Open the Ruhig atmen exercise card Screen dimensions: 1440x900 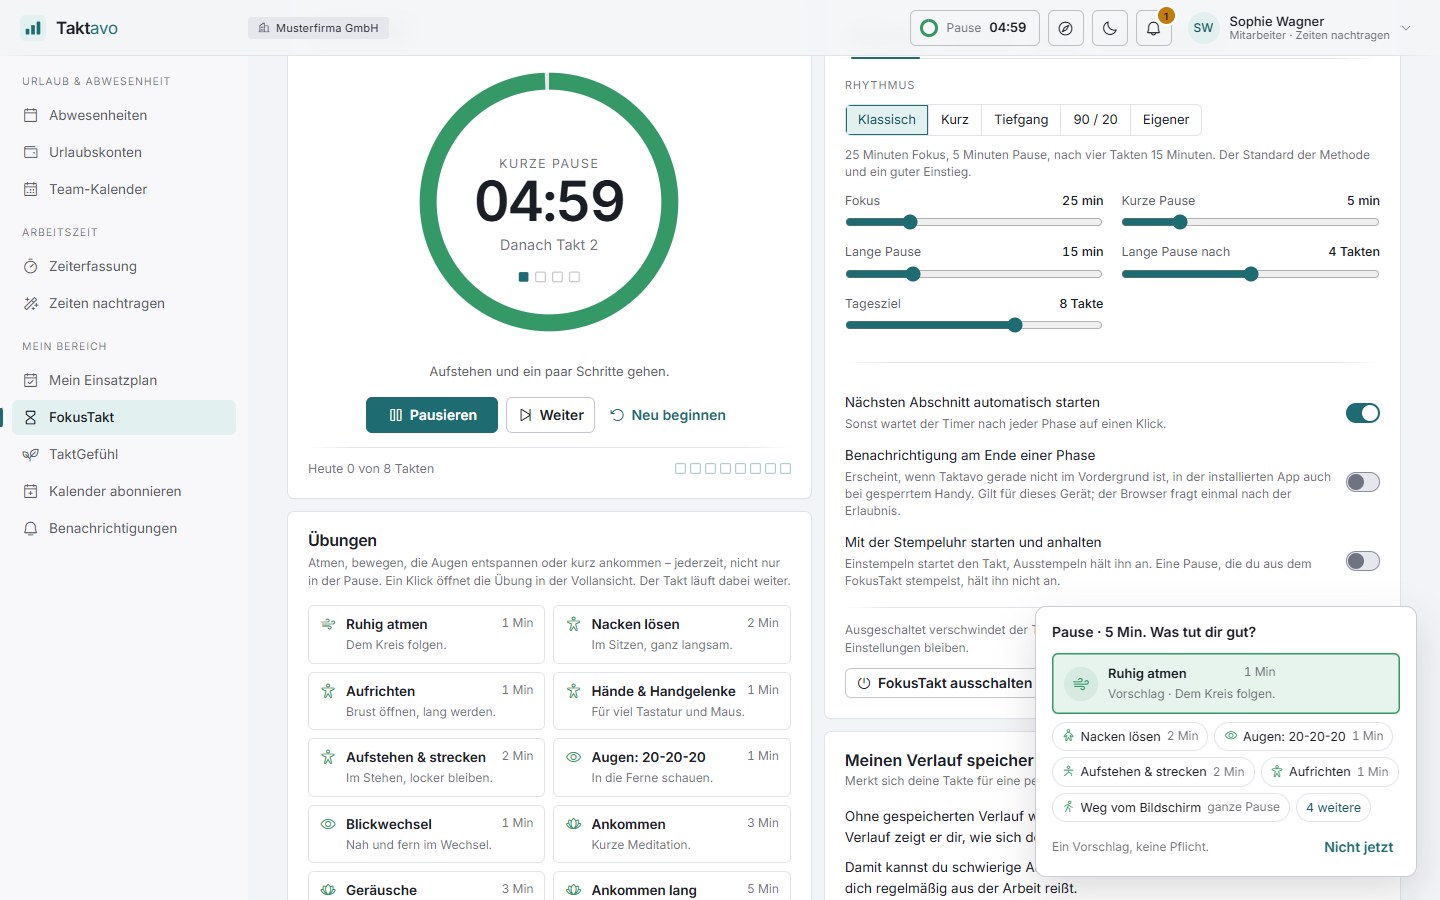click(427, 634)
